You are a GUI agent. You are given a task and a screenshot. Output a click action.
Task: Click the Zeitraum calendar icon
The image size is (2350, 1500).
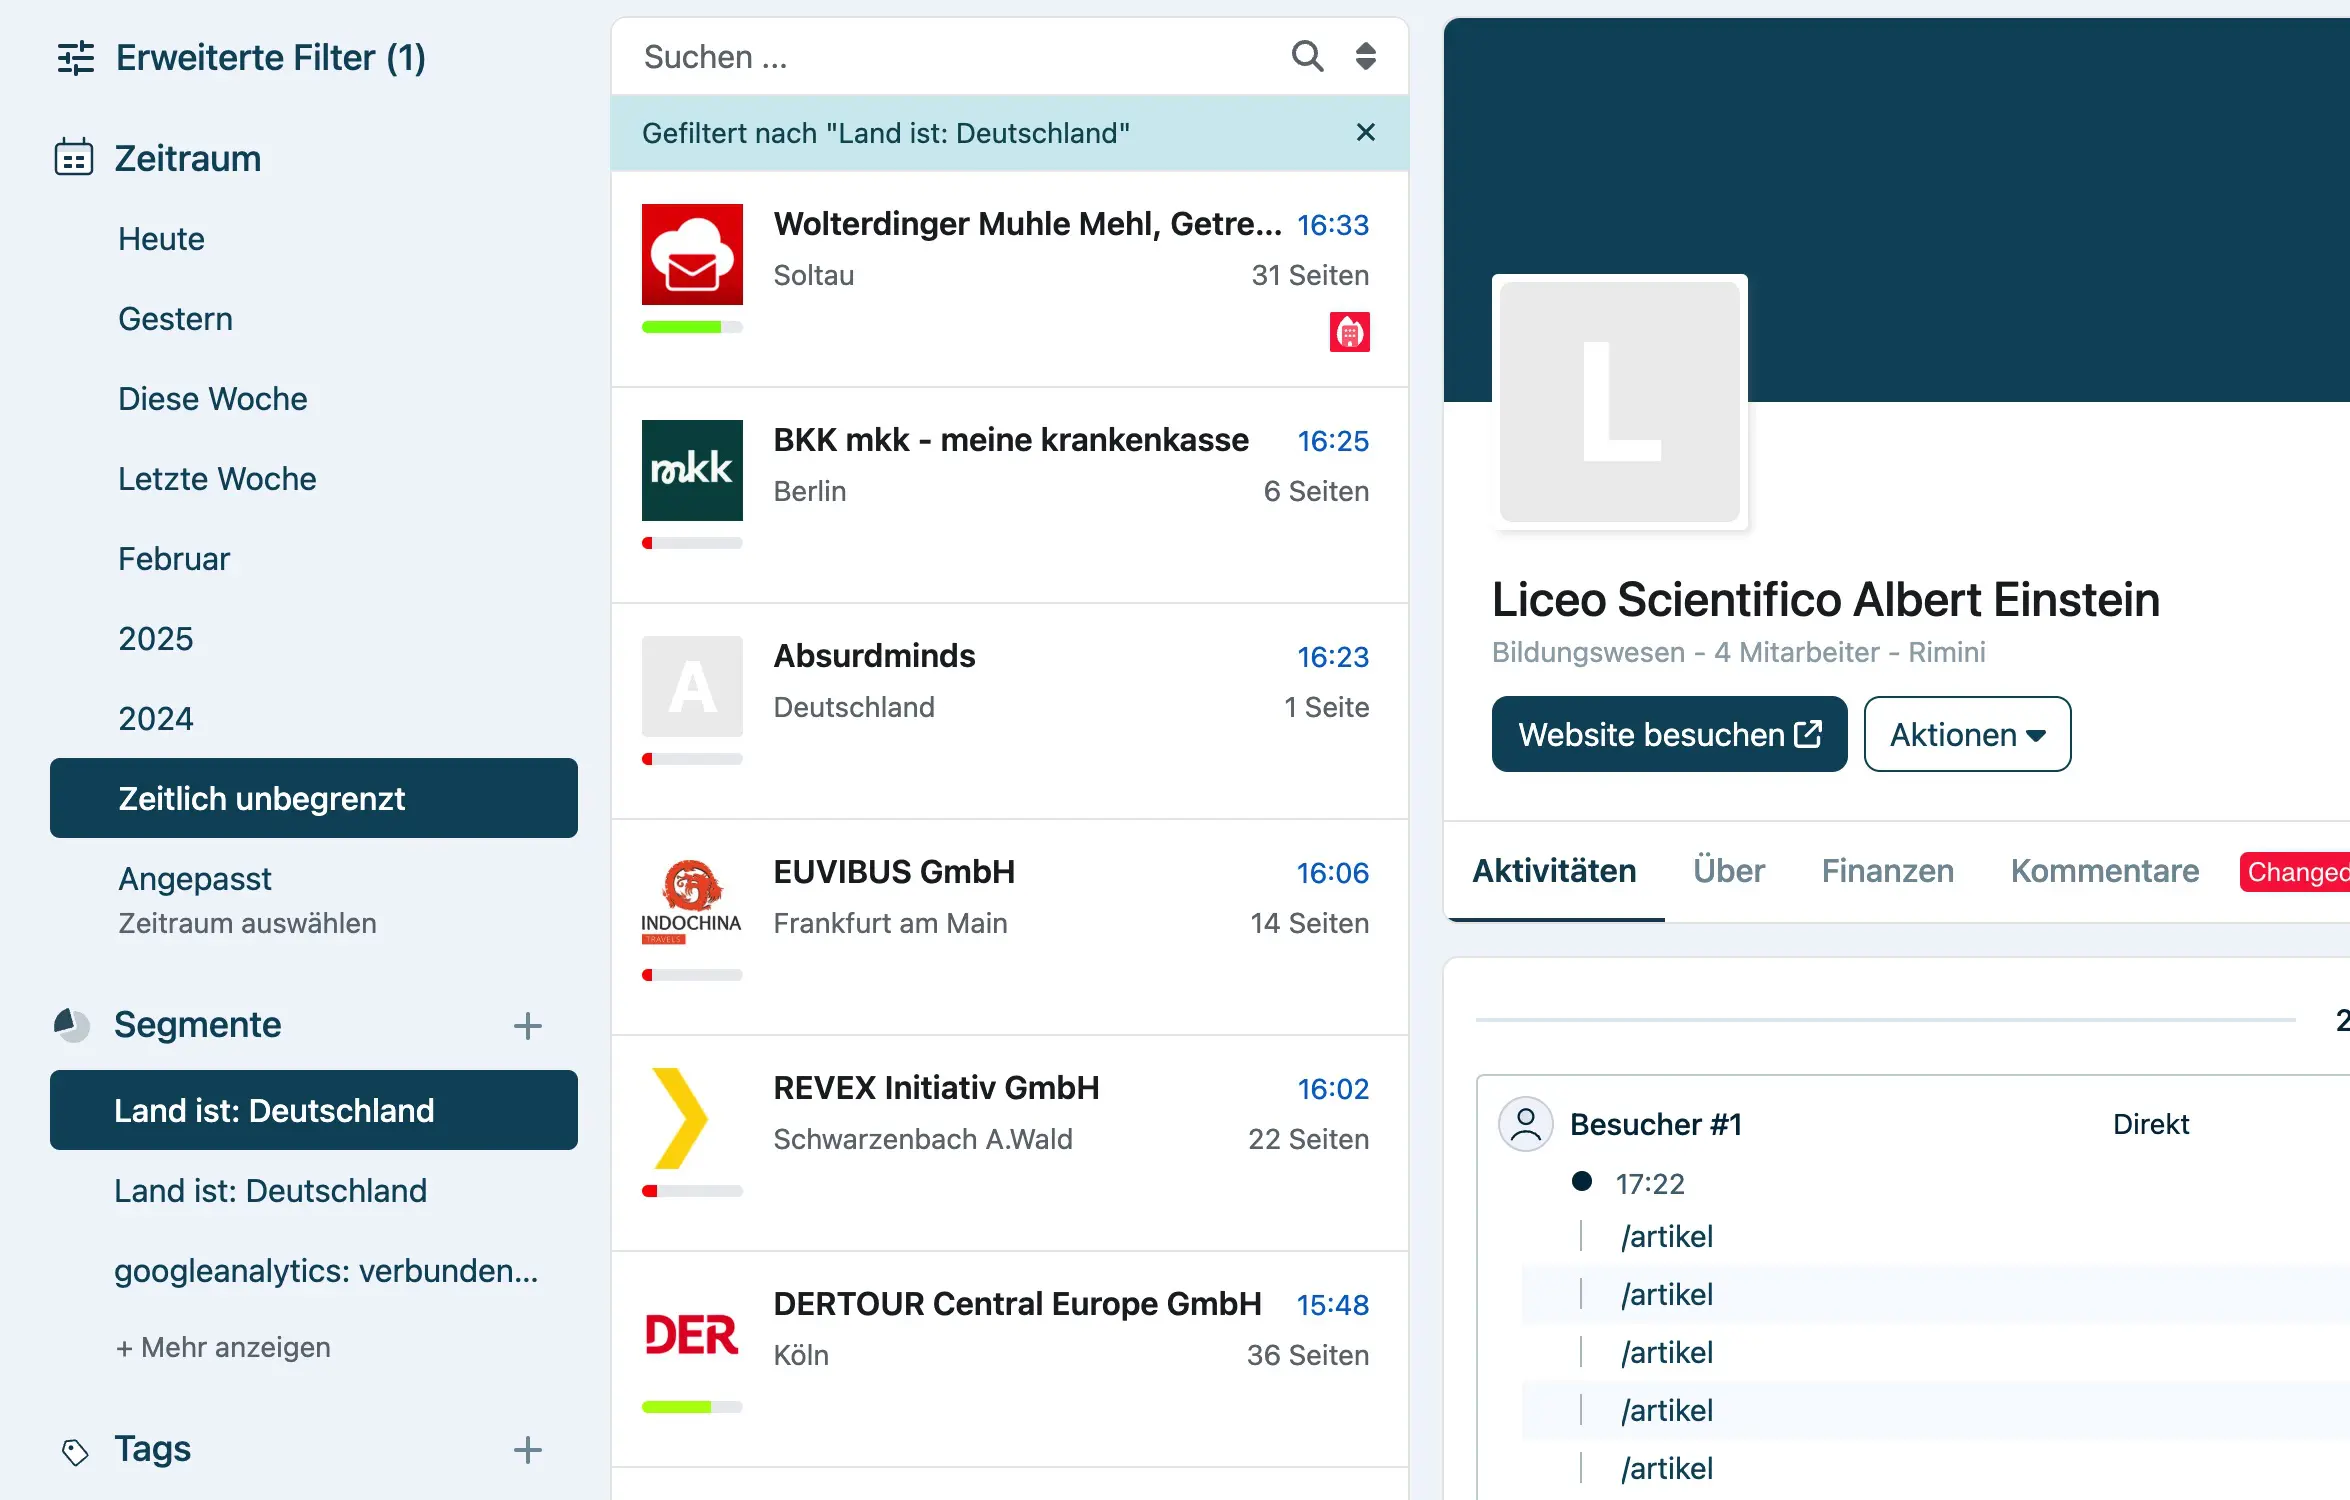(x=71, y=157)
